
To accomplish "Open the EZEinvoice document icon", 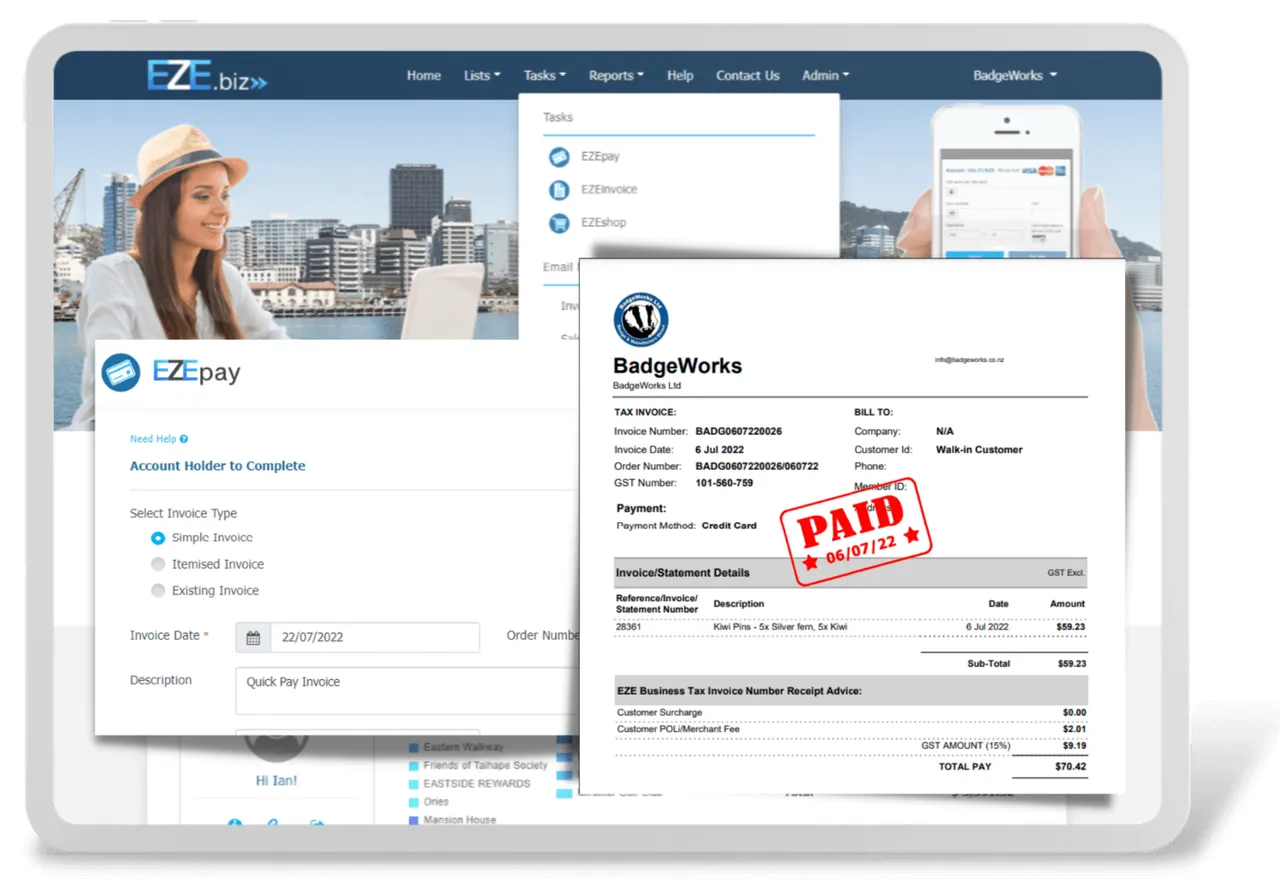I will [x=559, y=190].
